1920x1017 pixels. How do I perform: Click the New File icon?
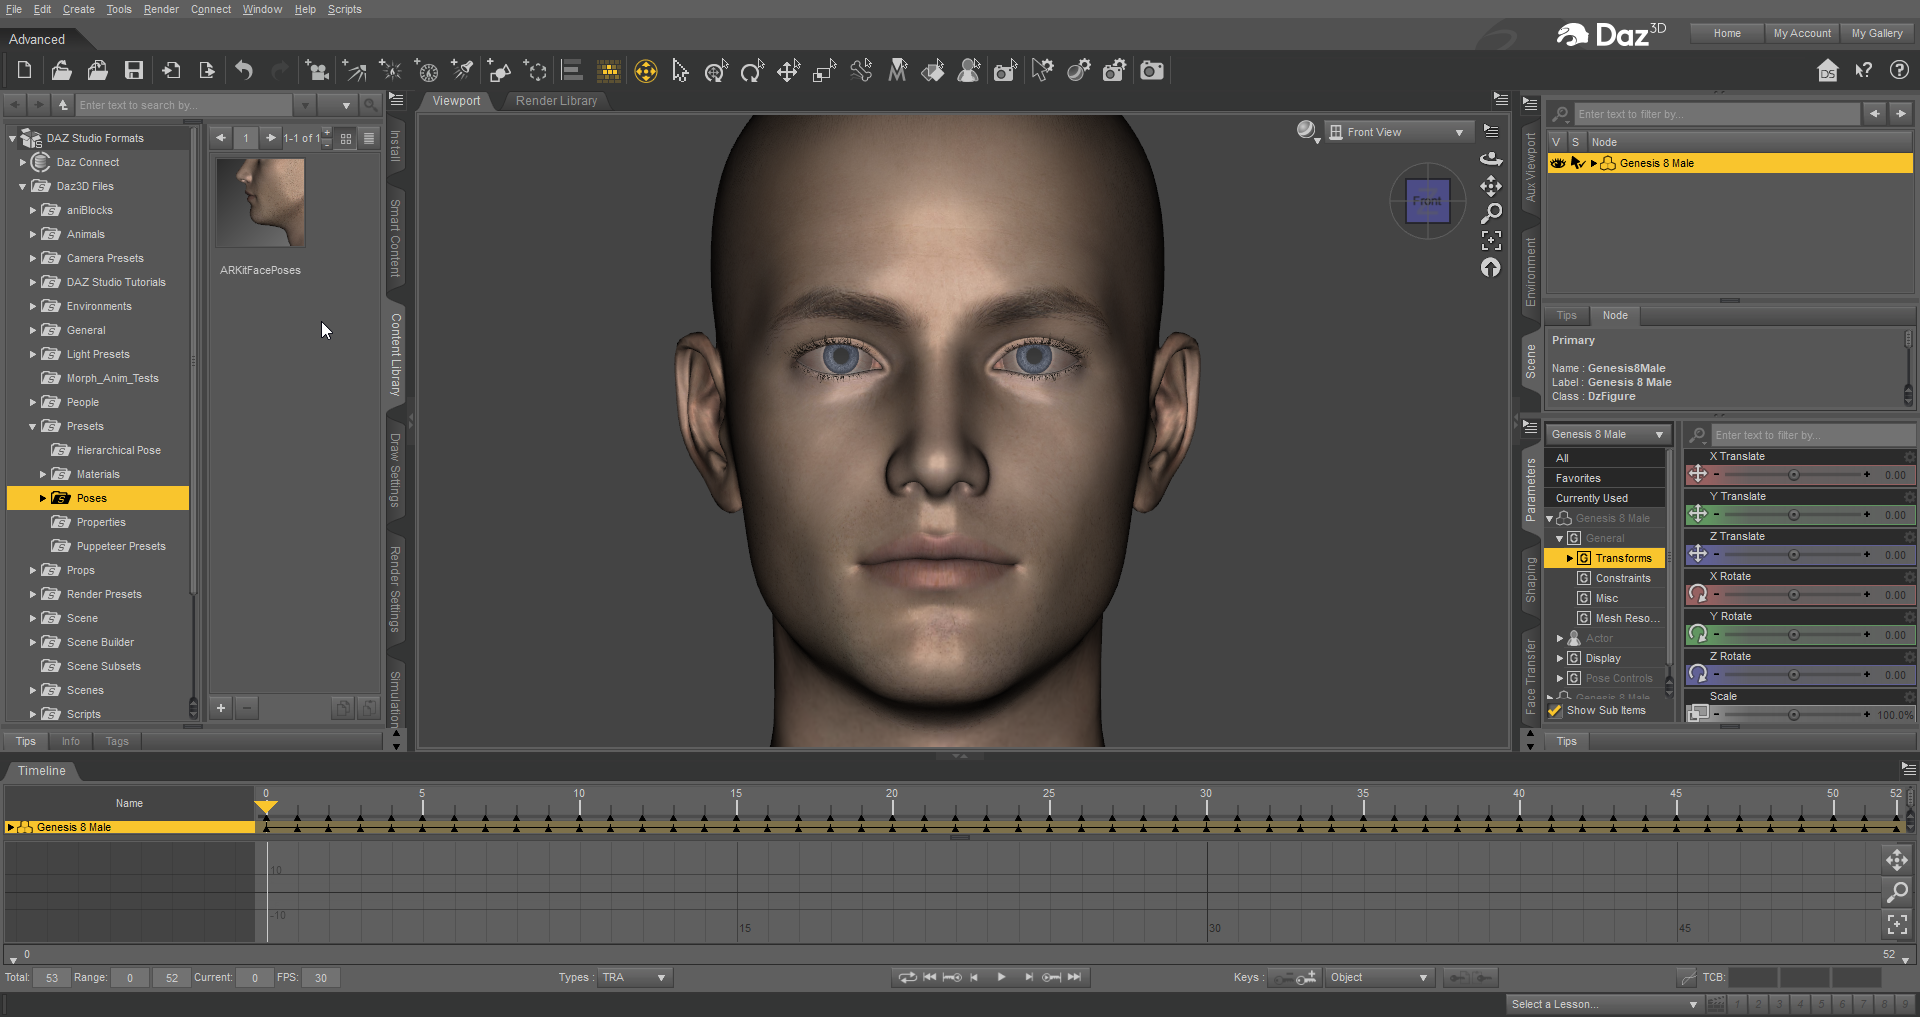(24, 70)
